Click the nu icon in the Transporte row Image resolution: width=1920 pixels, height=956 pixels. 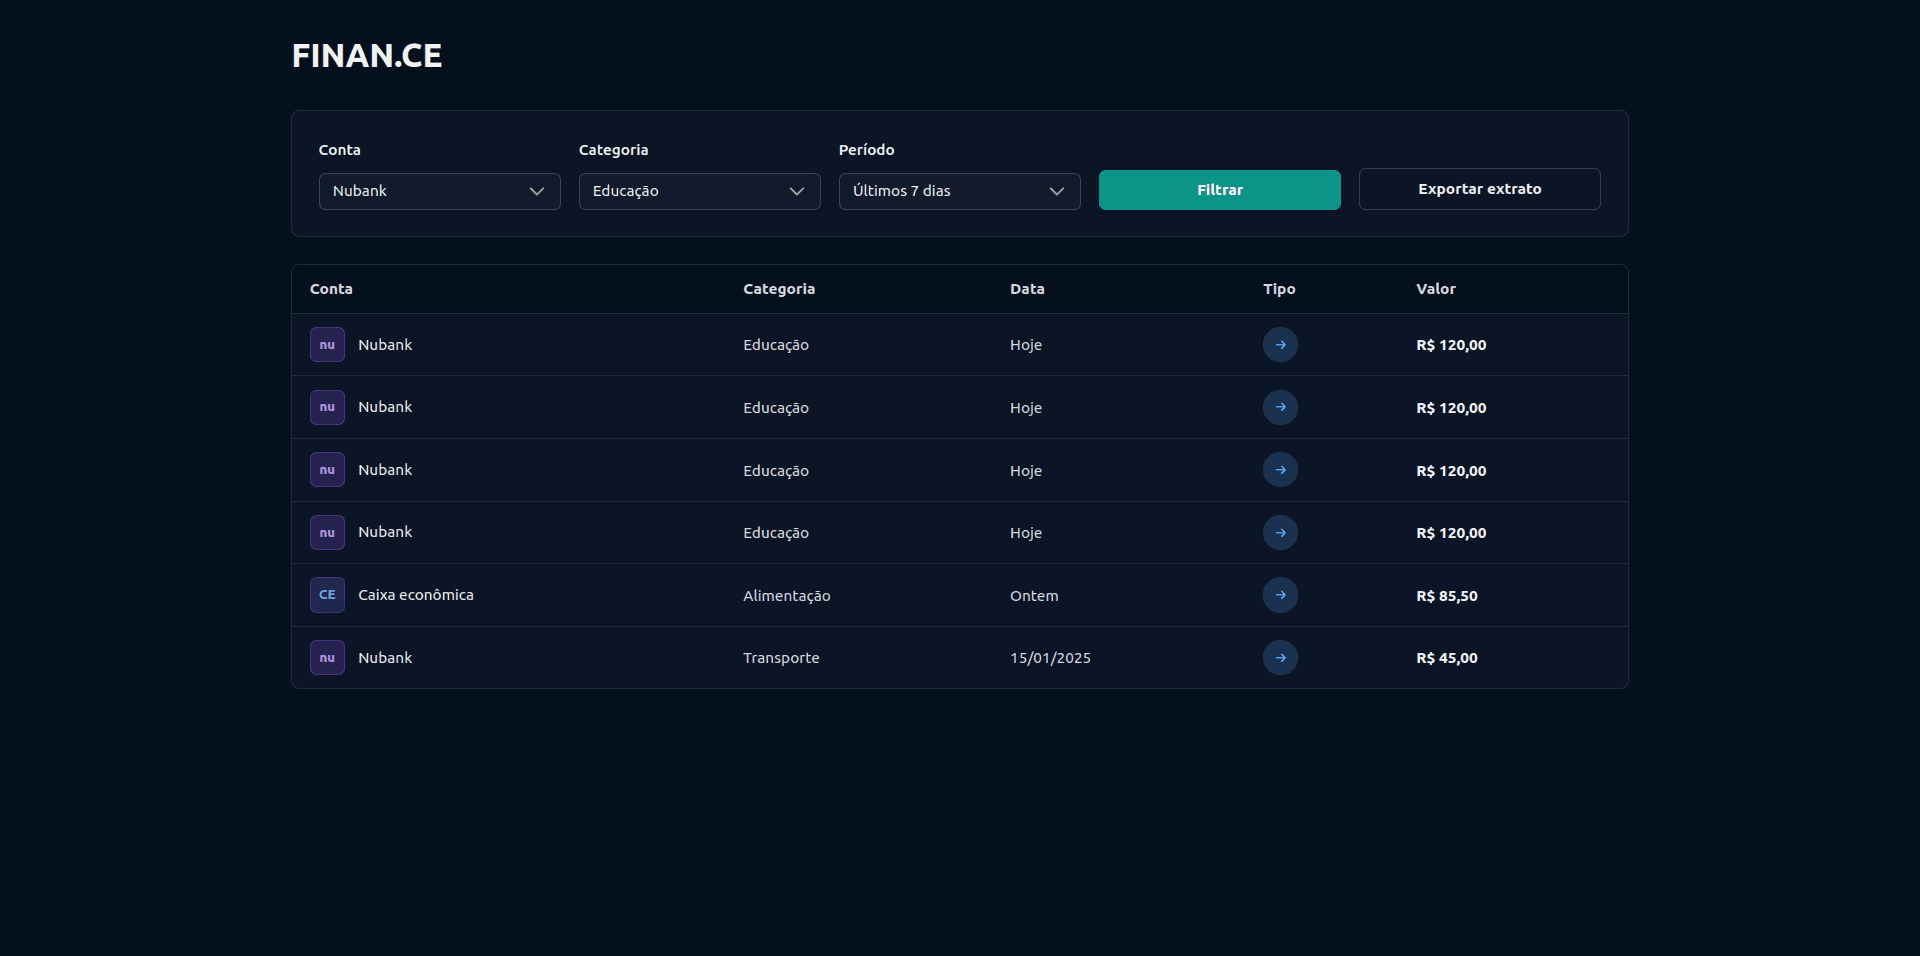coord(327,658)
